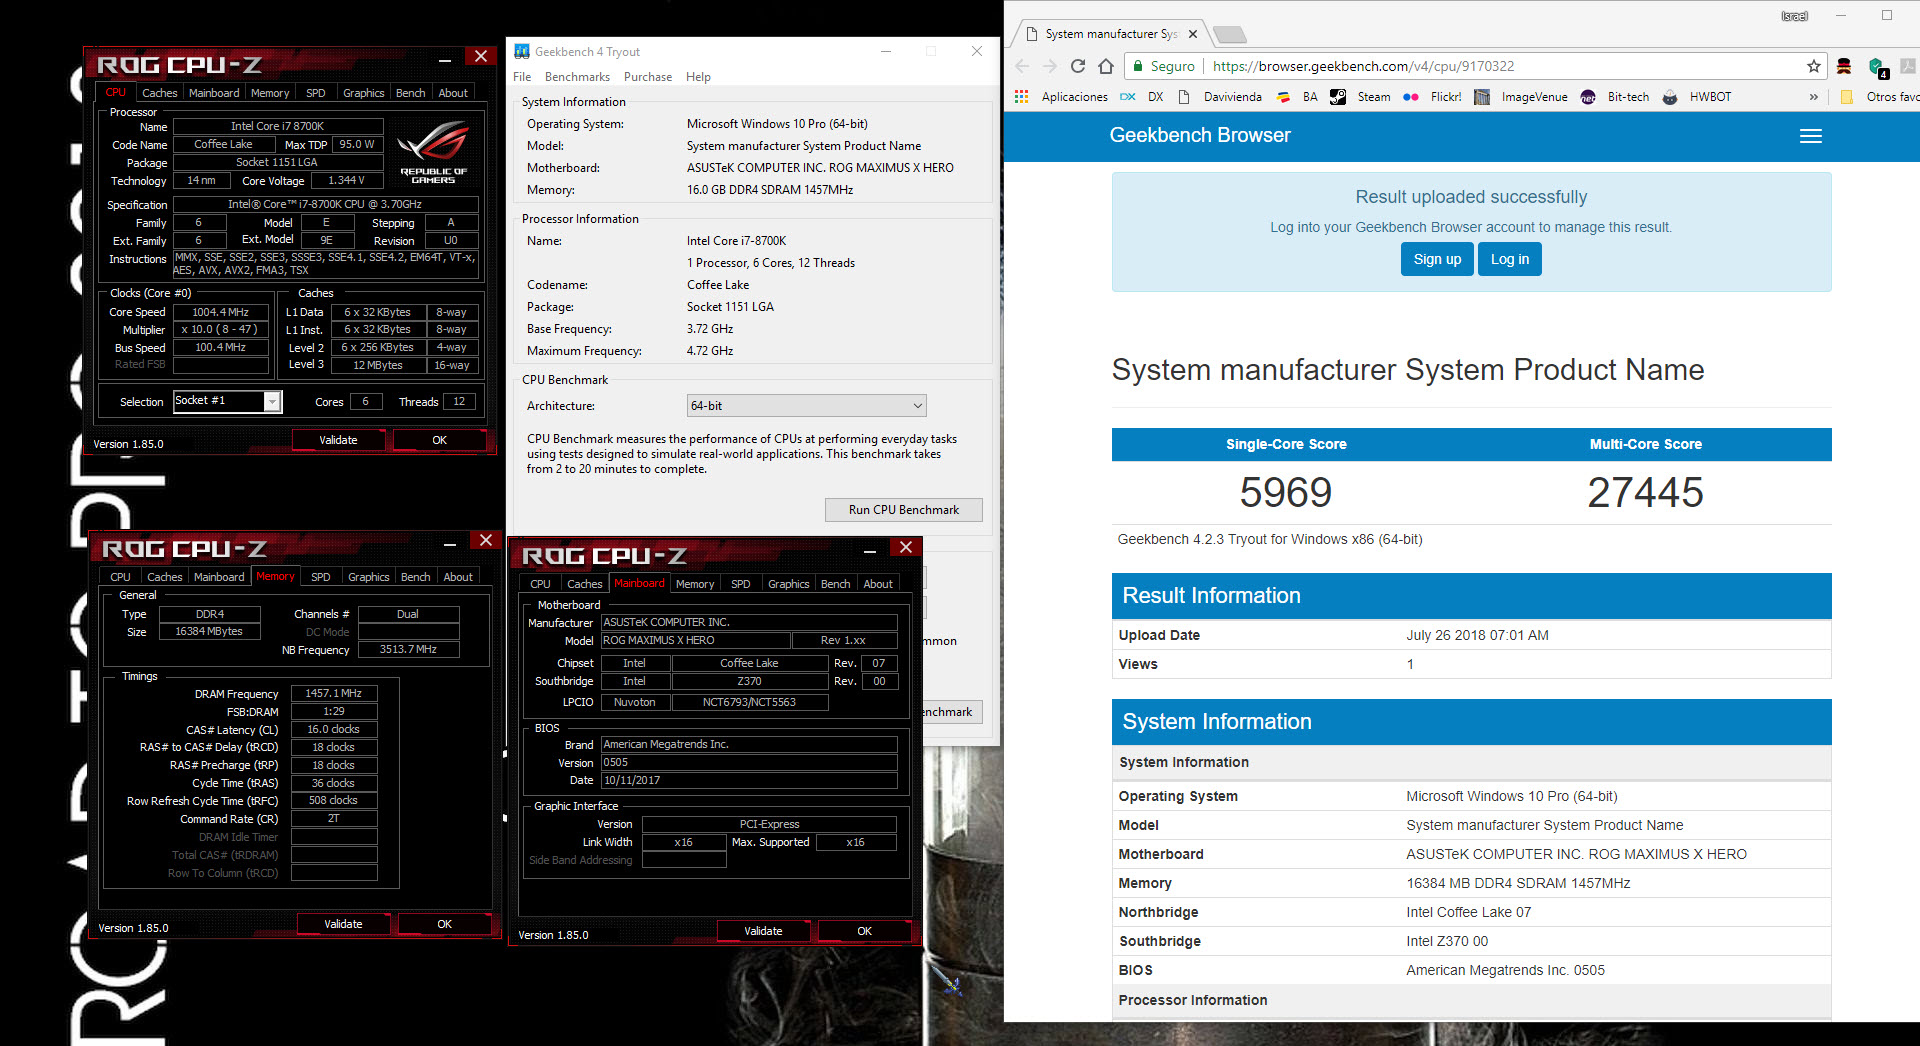Click the DRAM Frequency value 1457.1 MHz
Image resolution: width=1920 pixels, height=1046 pixels.
tap(334, 693)
